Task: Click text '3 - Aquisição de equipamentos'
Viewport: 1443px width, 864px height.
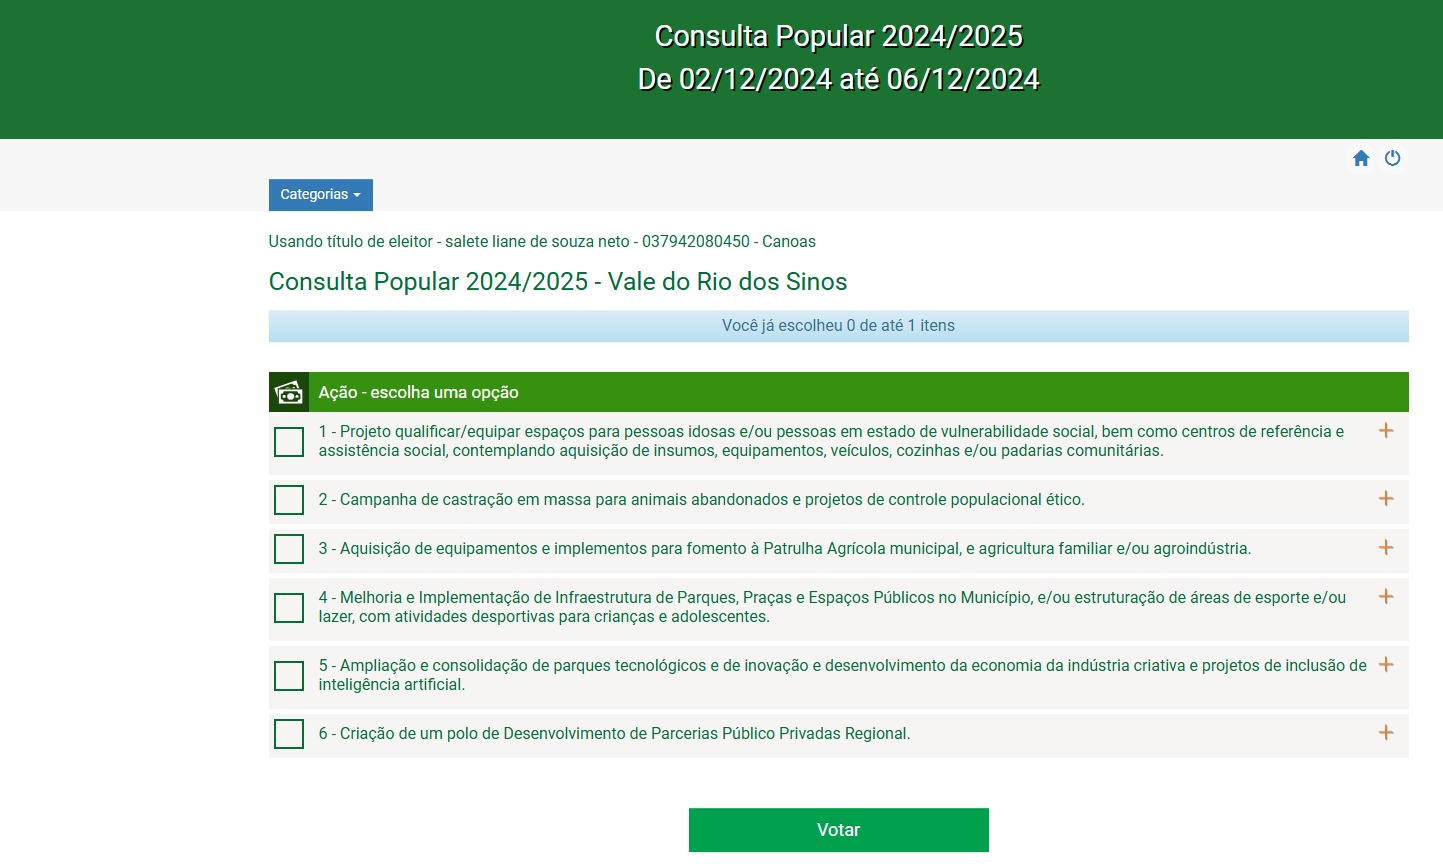Action: tap(428, 549)
